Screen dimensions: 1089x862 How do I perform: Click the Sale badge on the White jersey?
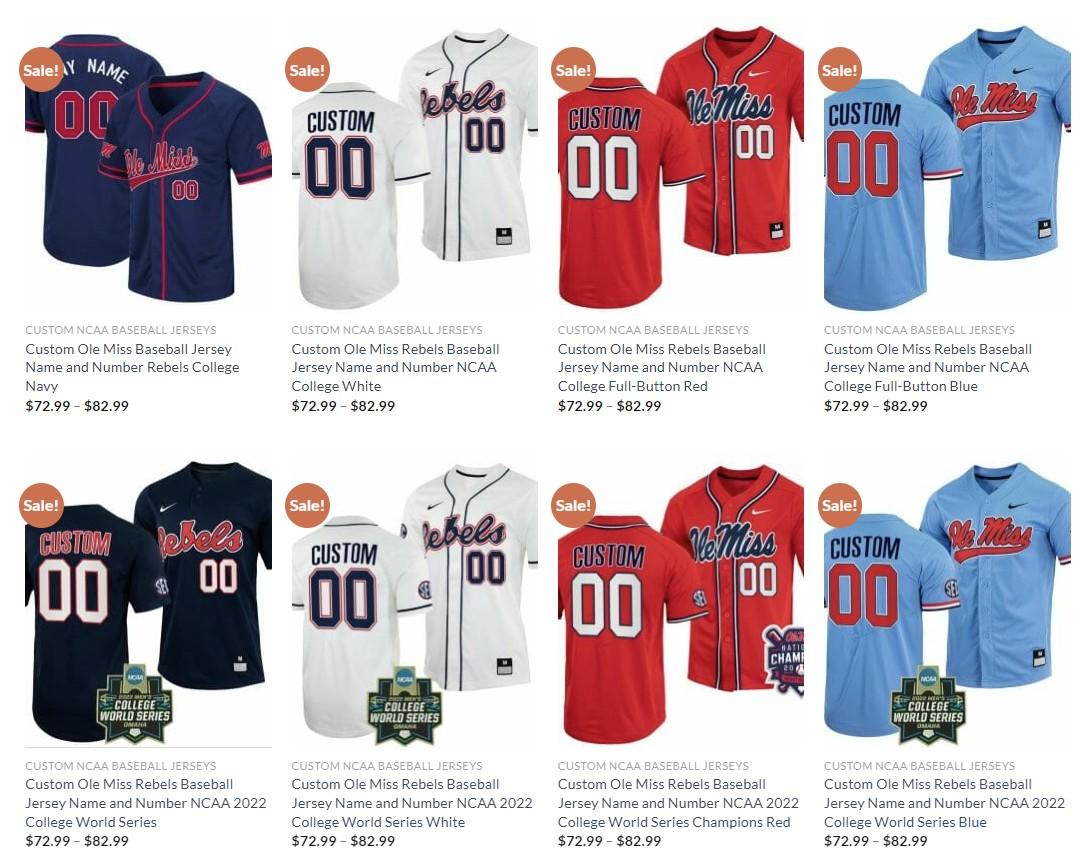point(307,69)
